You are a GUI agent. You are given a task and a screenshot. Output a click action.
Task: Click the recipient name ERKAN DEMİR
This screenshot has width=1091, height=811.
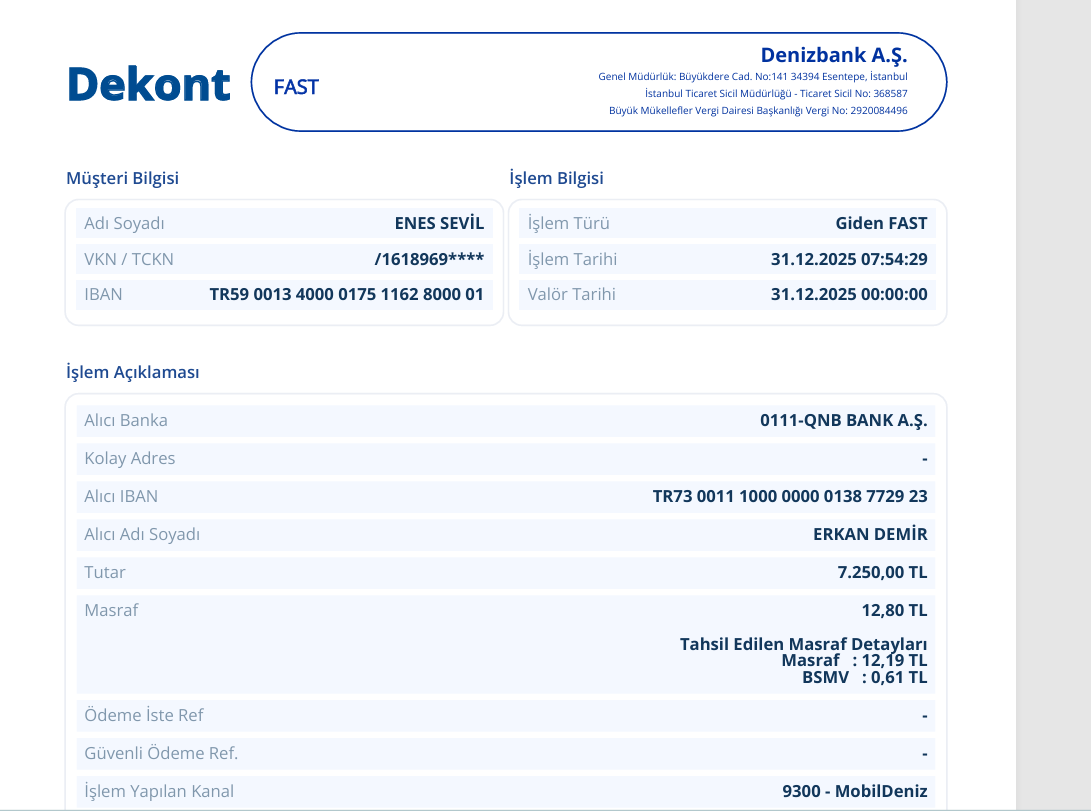tap(870, 534)
